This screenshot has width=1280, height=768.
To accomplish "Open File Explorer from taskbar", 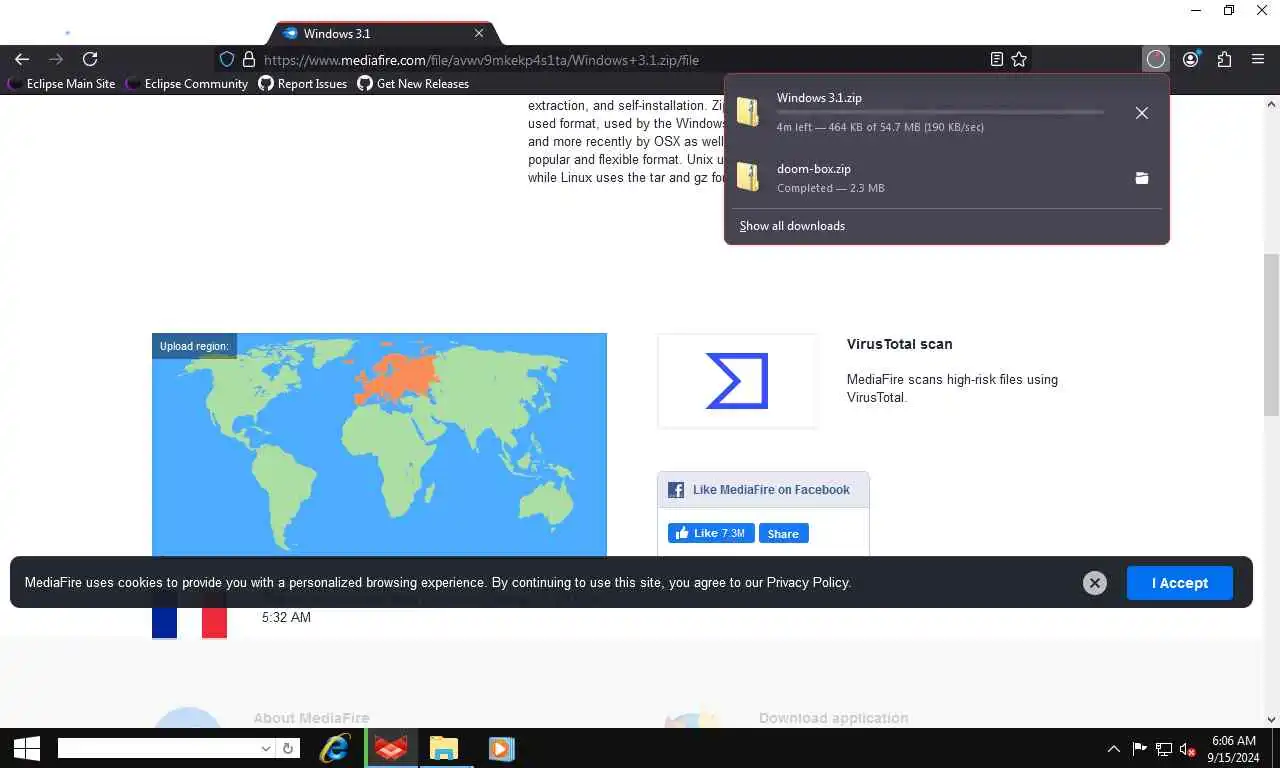I will pos(444,748).
